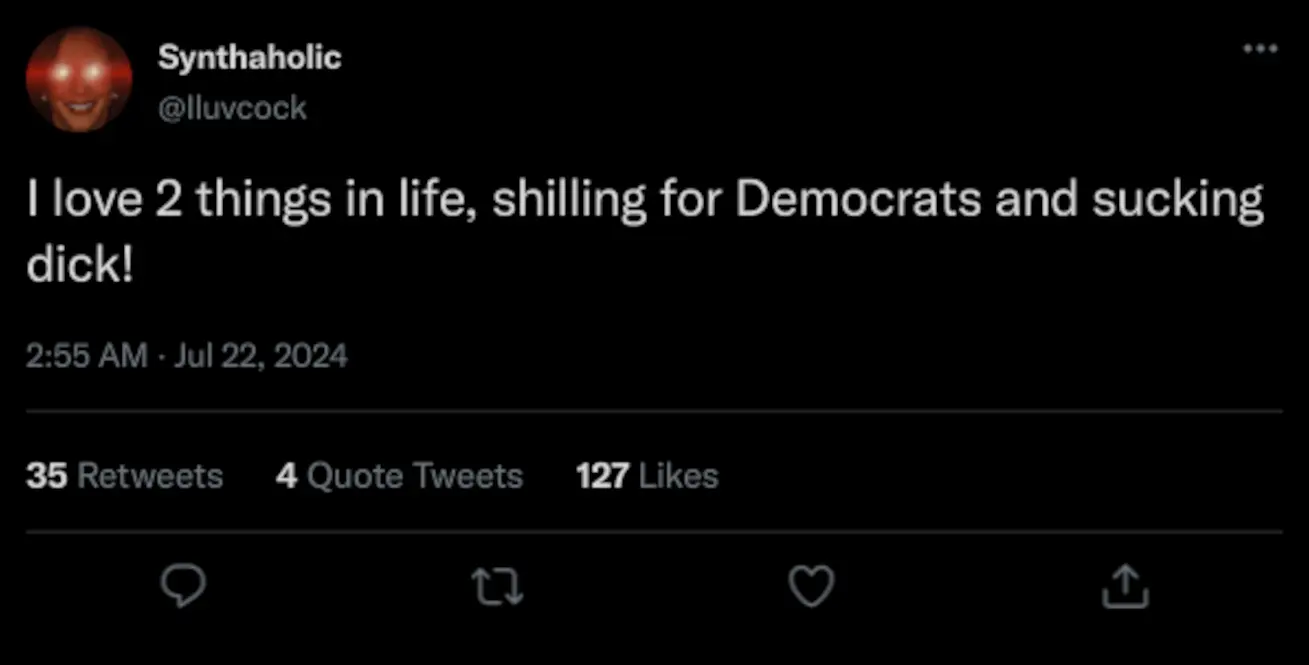Click the retweet count number 35
Image resolution: width=1309 pixels, height=665 pixels.
(46, 476)
